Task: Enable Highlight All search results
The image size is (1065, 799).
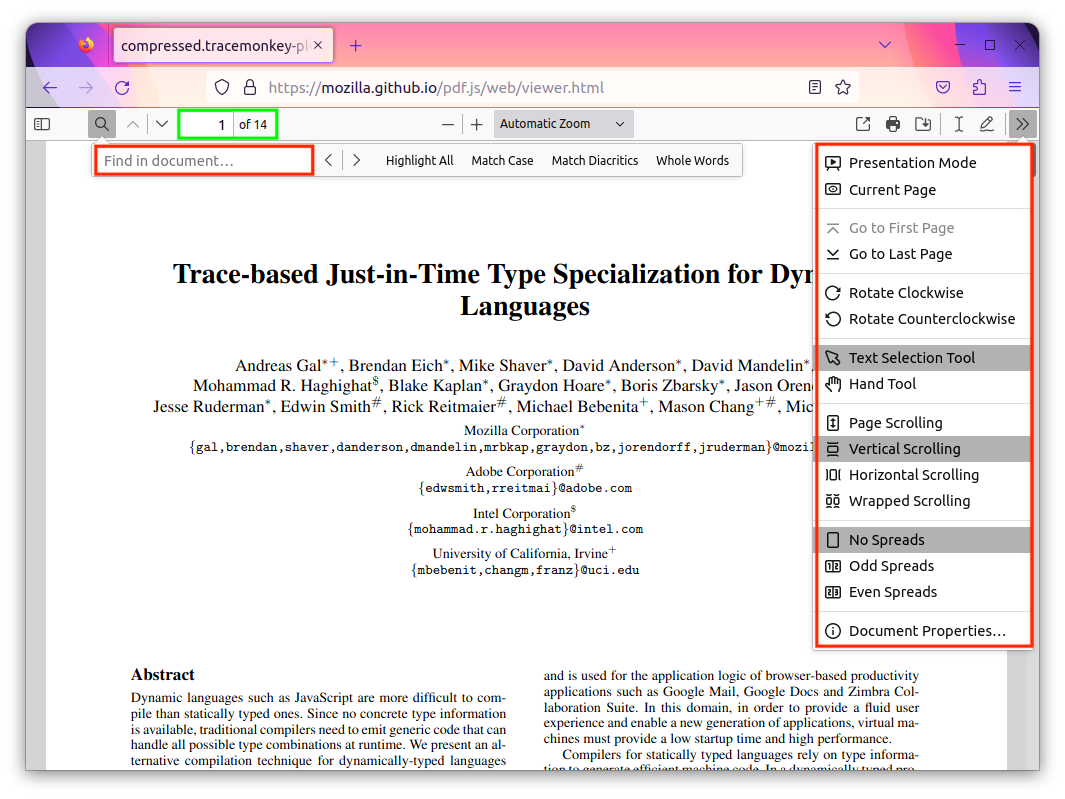Action: click(419, 159)
